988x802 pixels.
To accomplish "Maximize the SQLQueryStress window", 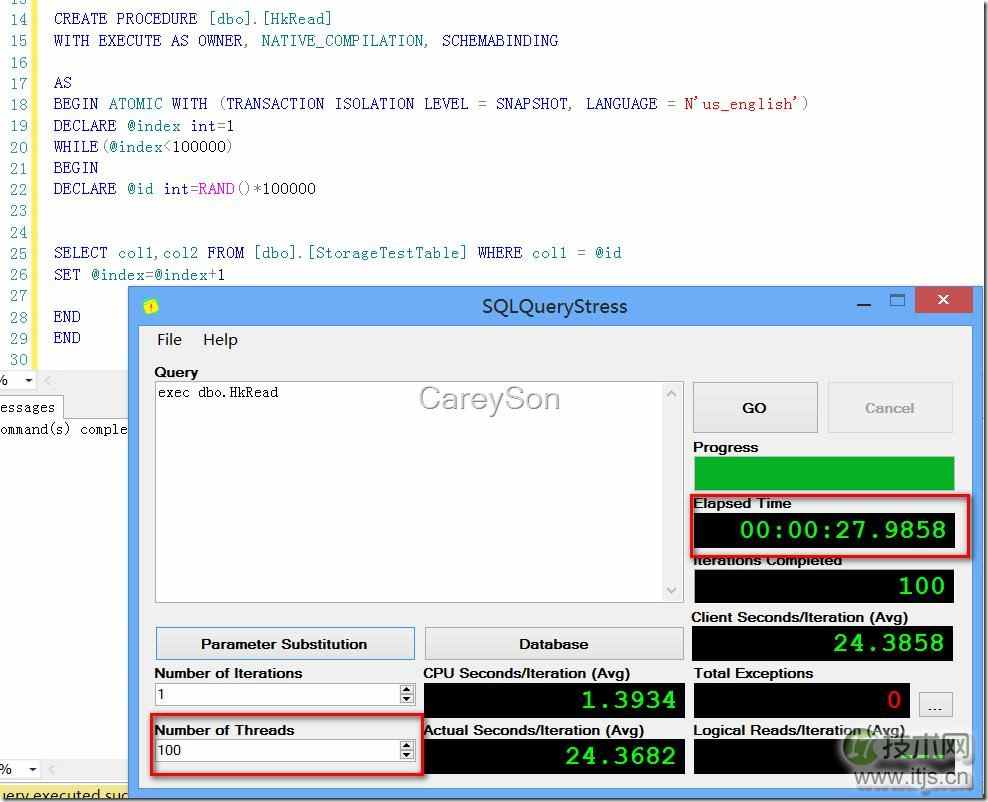I will coord(897,301).
